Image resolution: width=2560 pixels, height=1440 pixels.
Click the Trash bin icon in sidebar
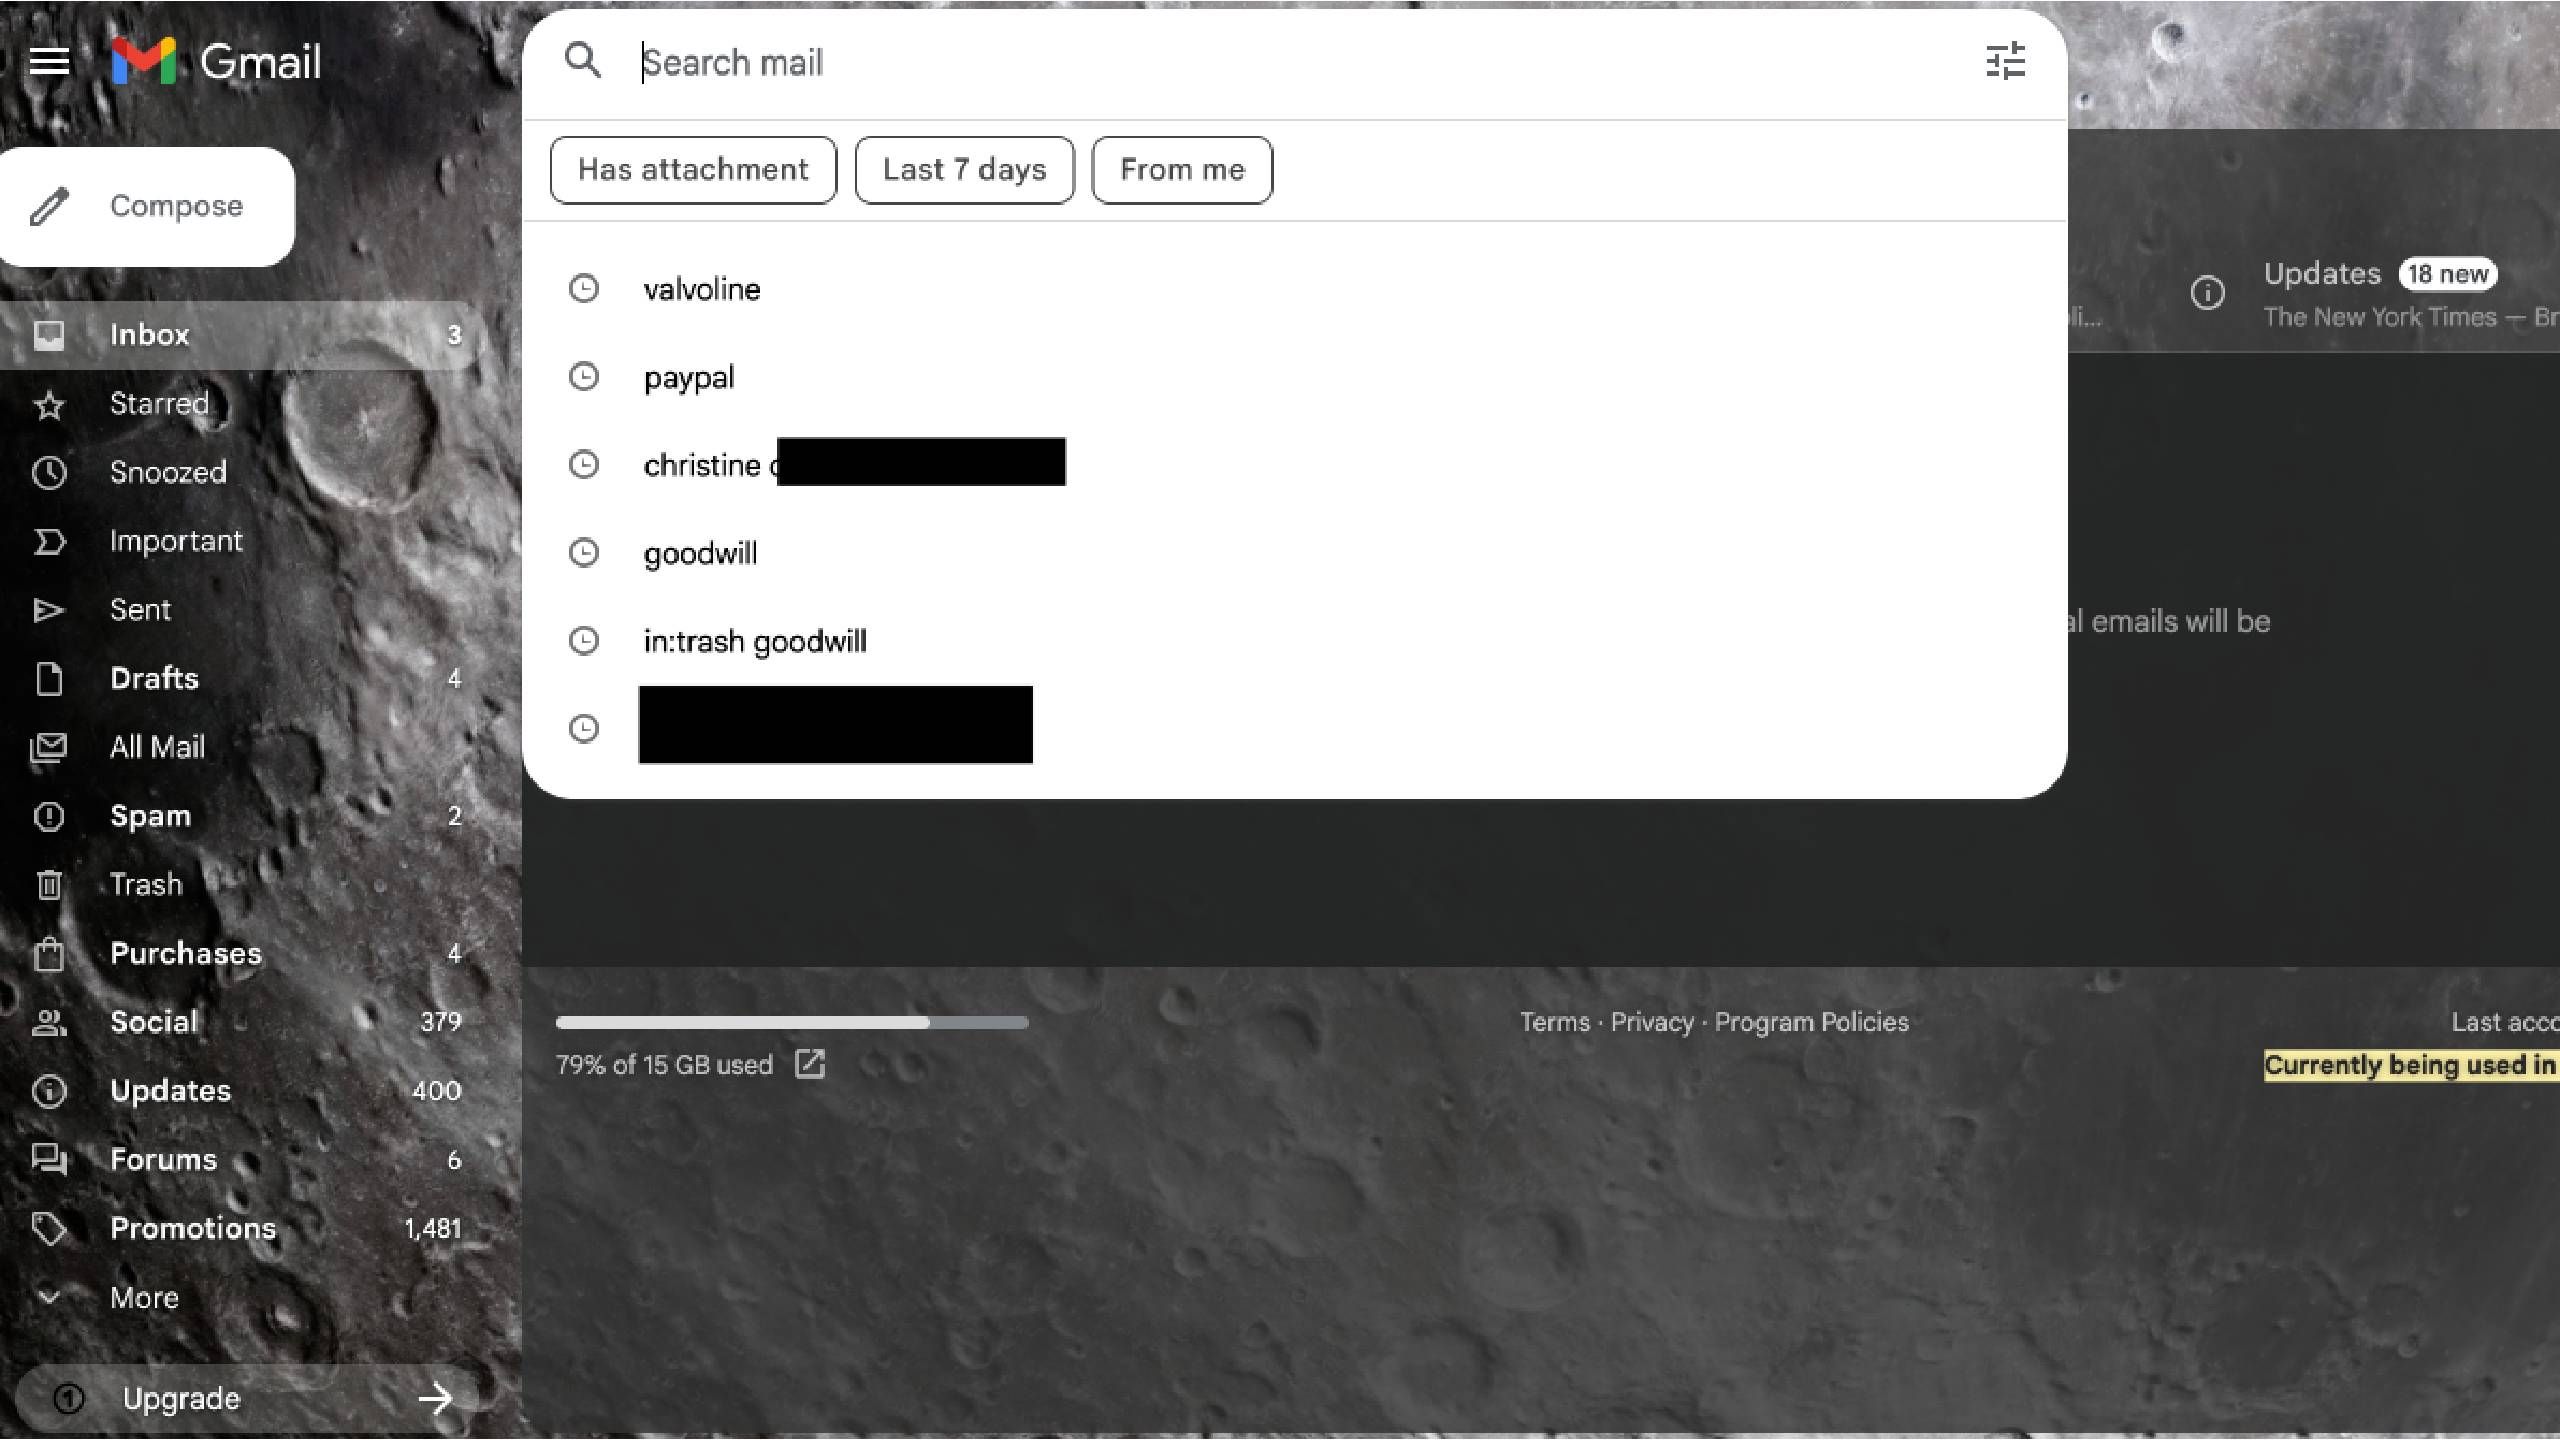pos(49,885)
